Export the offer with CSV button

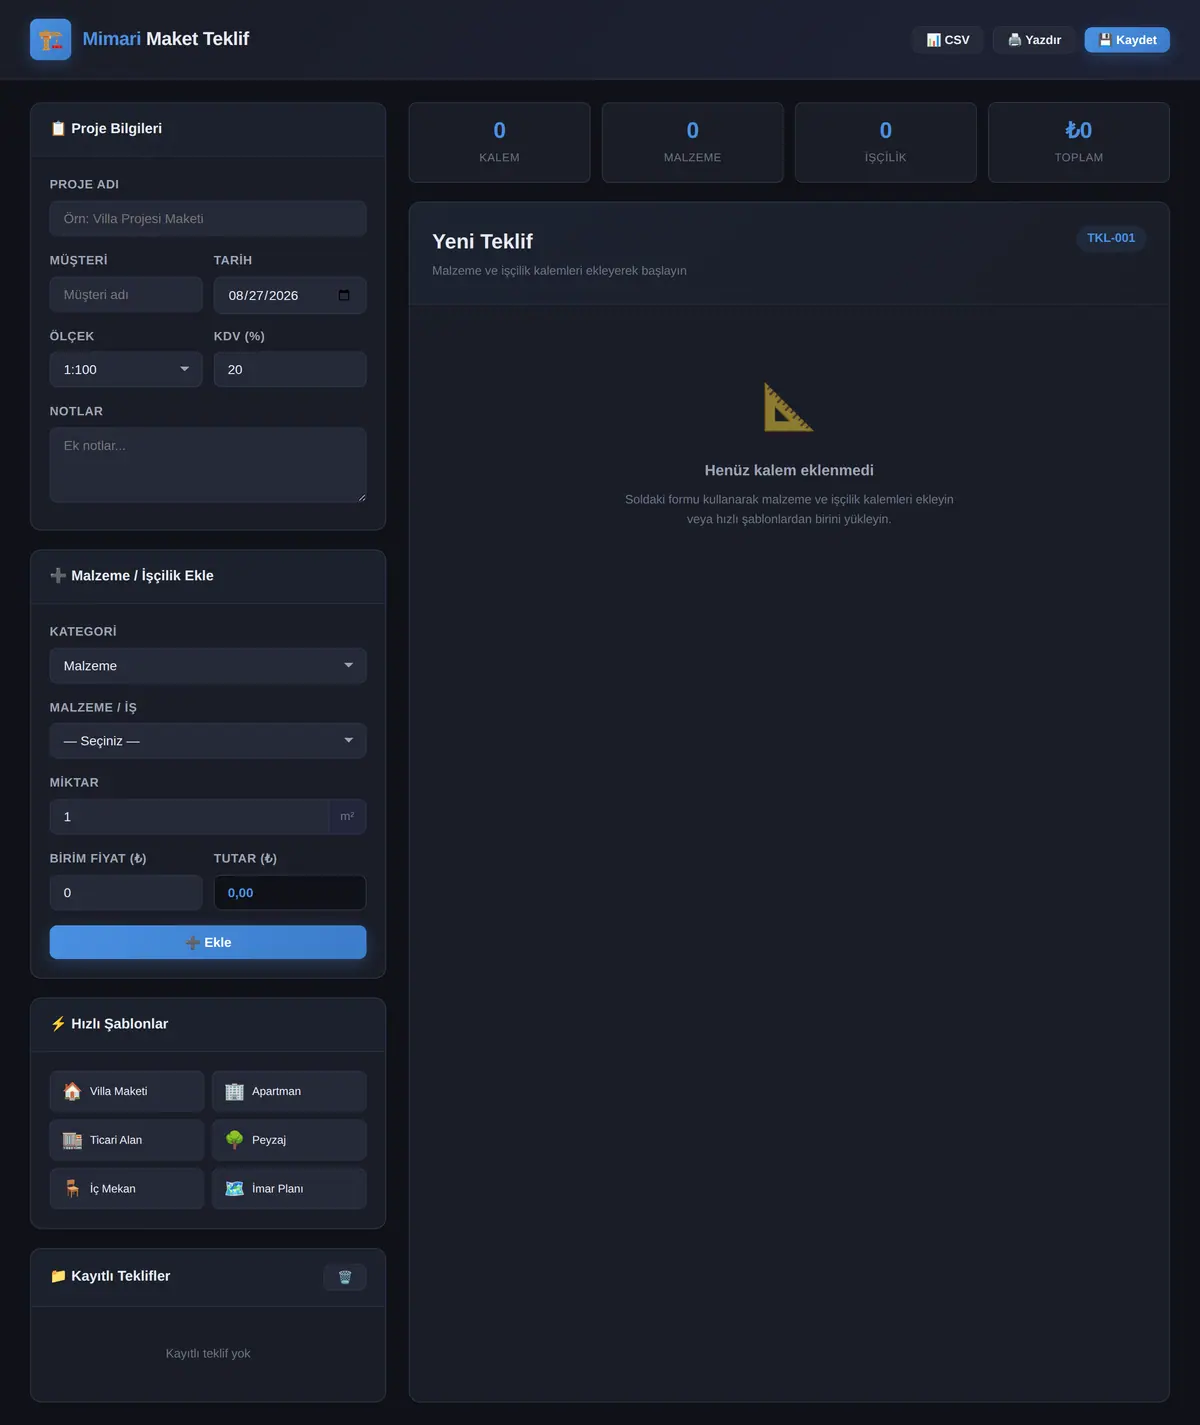point(948,40)
